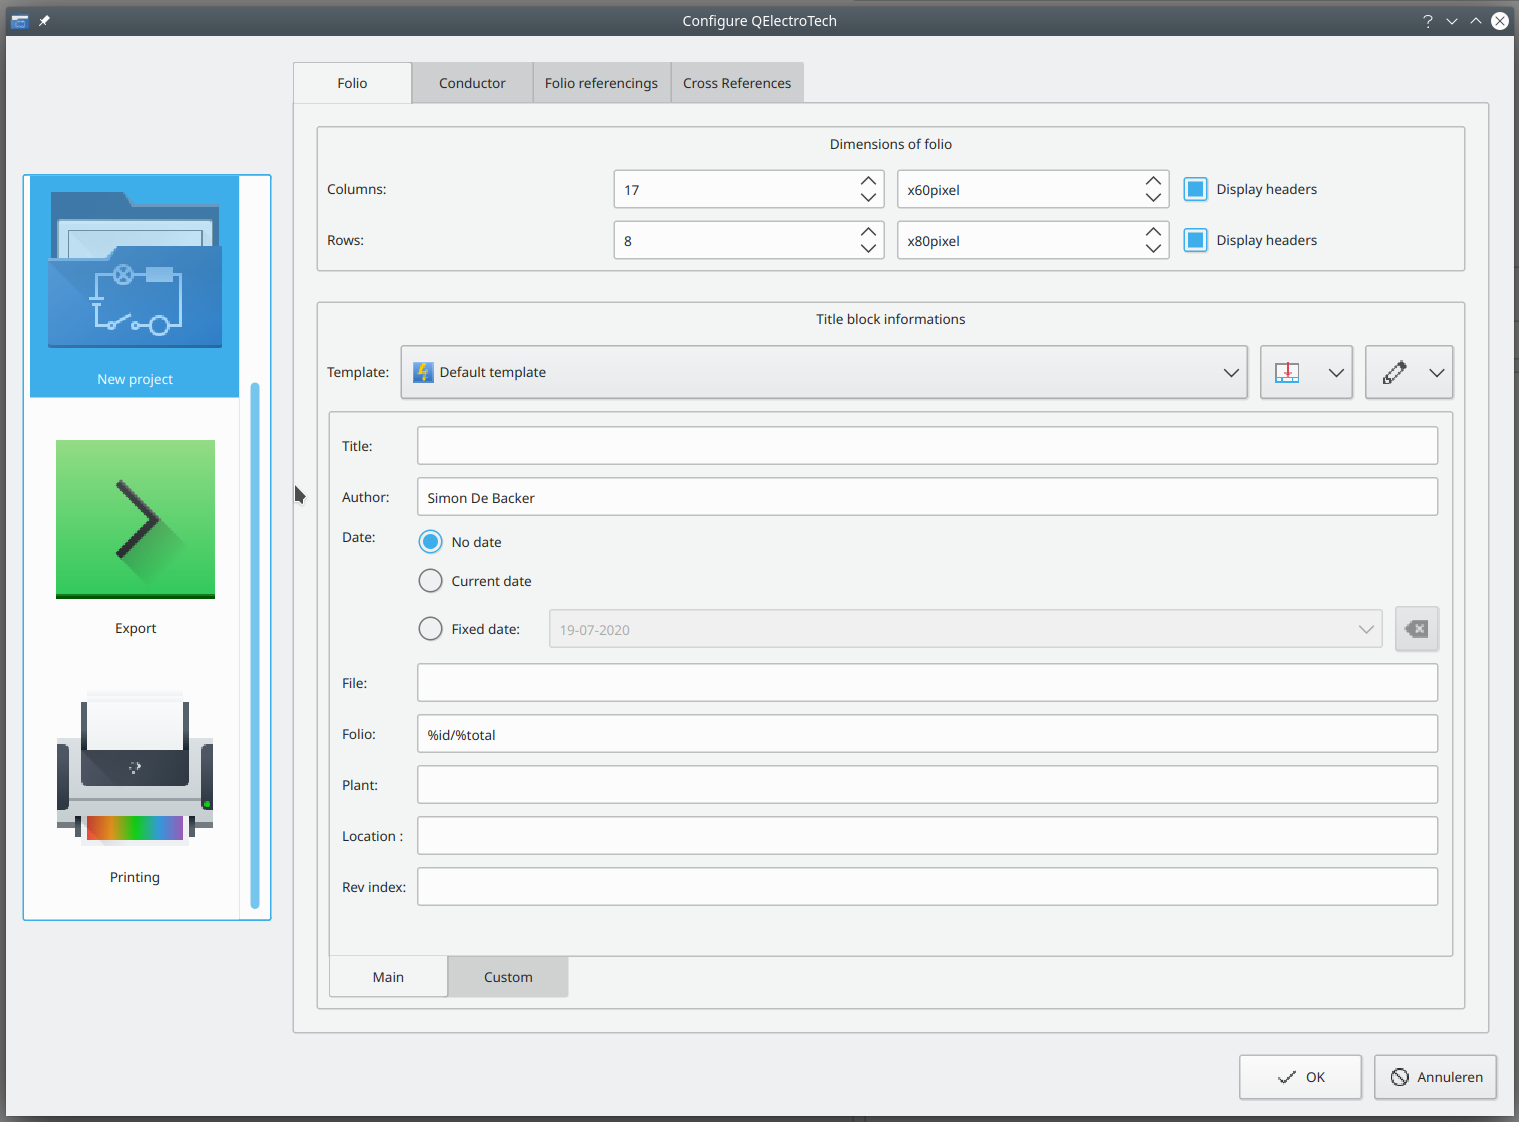Open the Default template dropdown
This screenshot has width=1519, height=1122.
pos(823,373)
